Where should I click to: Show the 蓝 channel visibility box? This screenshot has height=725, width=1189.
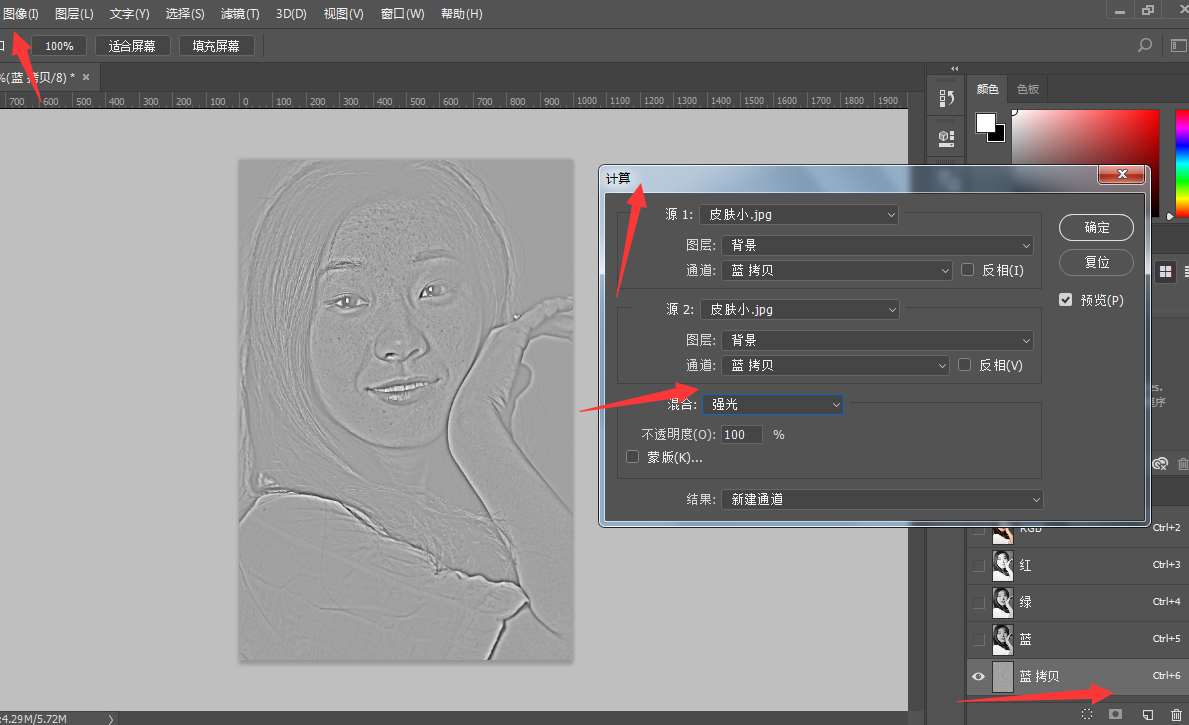tap(979, 639)
